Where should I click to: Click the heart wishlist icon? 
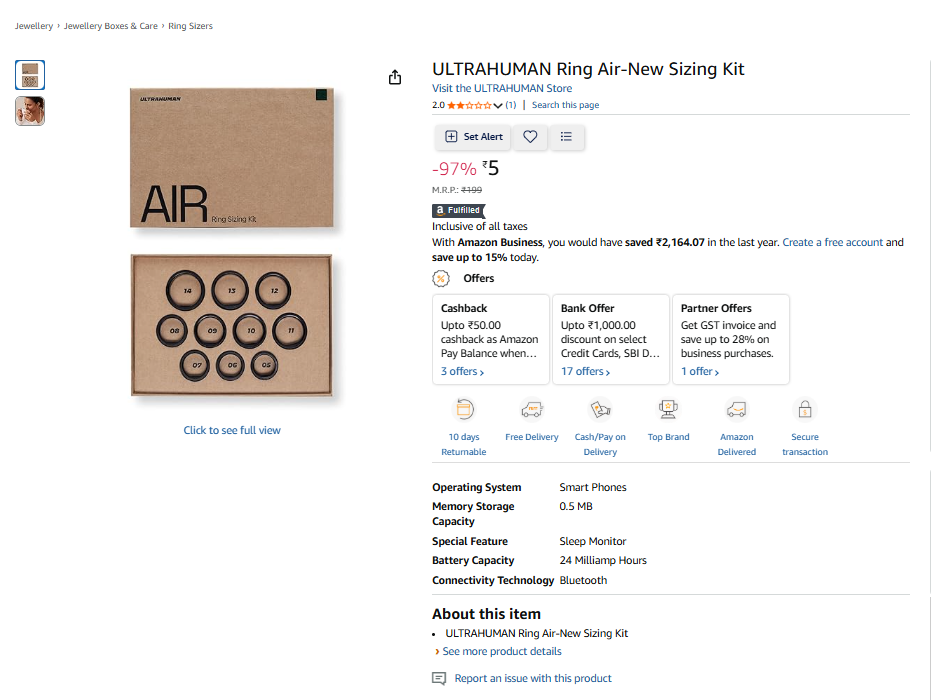point(530,137)
